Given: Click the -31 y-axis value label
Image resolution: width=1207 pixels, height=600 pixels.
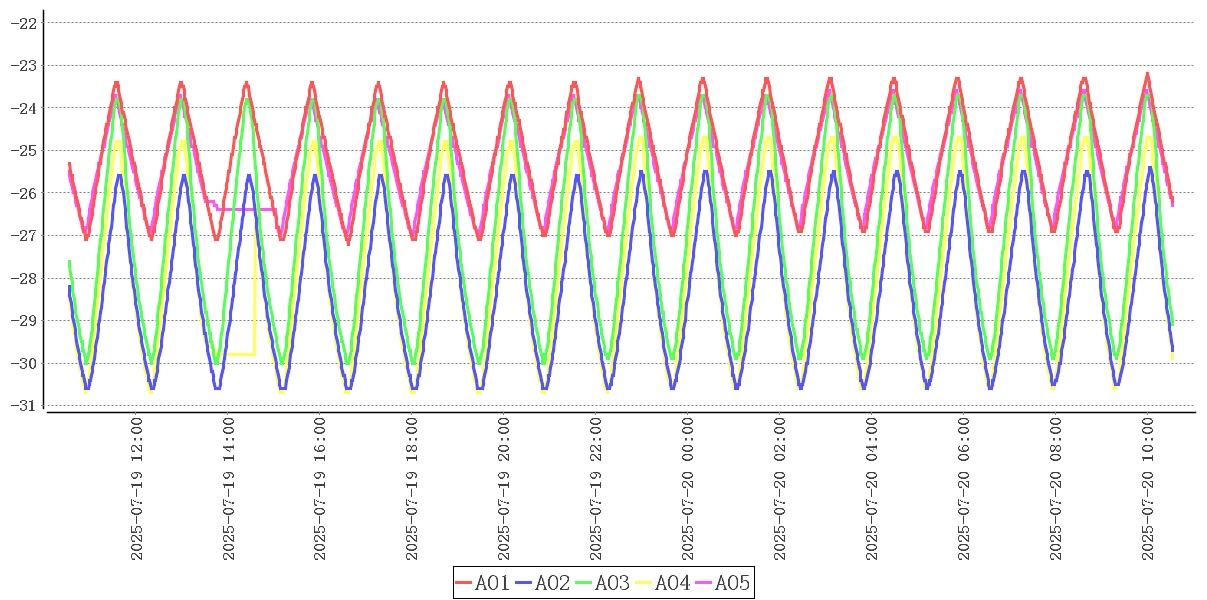Looking at the screenshot, I should point(22,406).
